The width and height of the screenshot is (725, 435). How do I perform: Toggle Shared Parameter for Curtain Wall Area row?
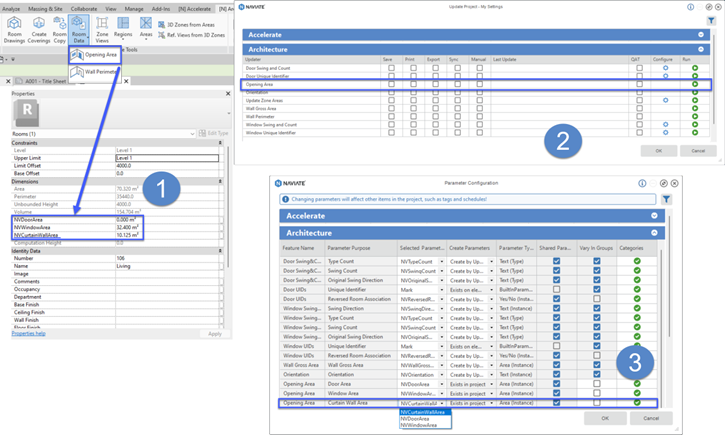(x=556, y=403)
